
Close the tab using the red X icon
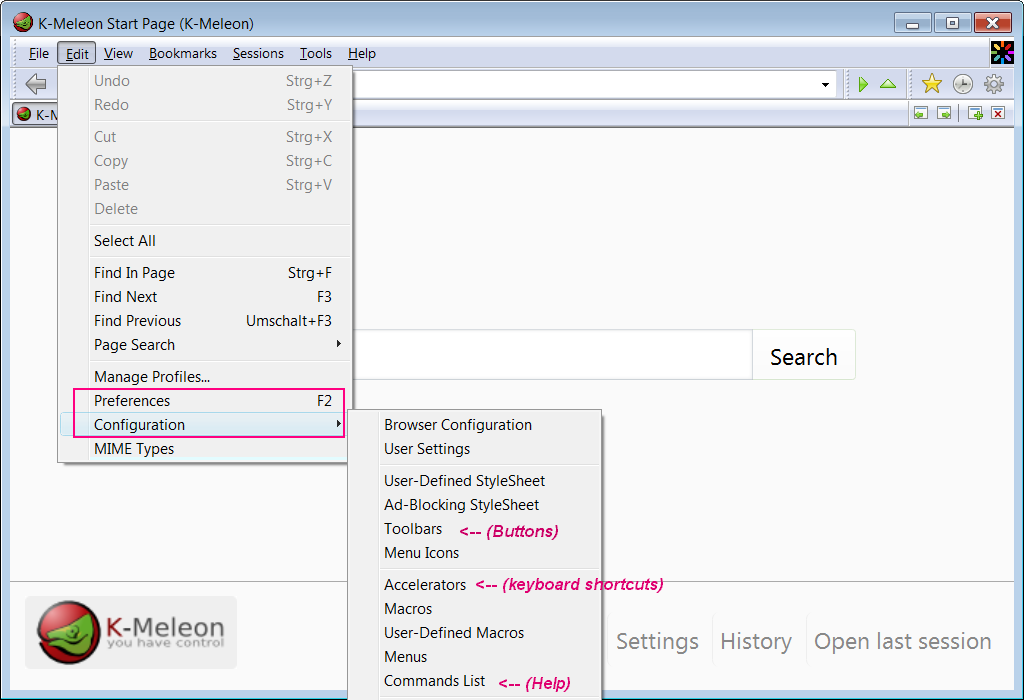997,113
